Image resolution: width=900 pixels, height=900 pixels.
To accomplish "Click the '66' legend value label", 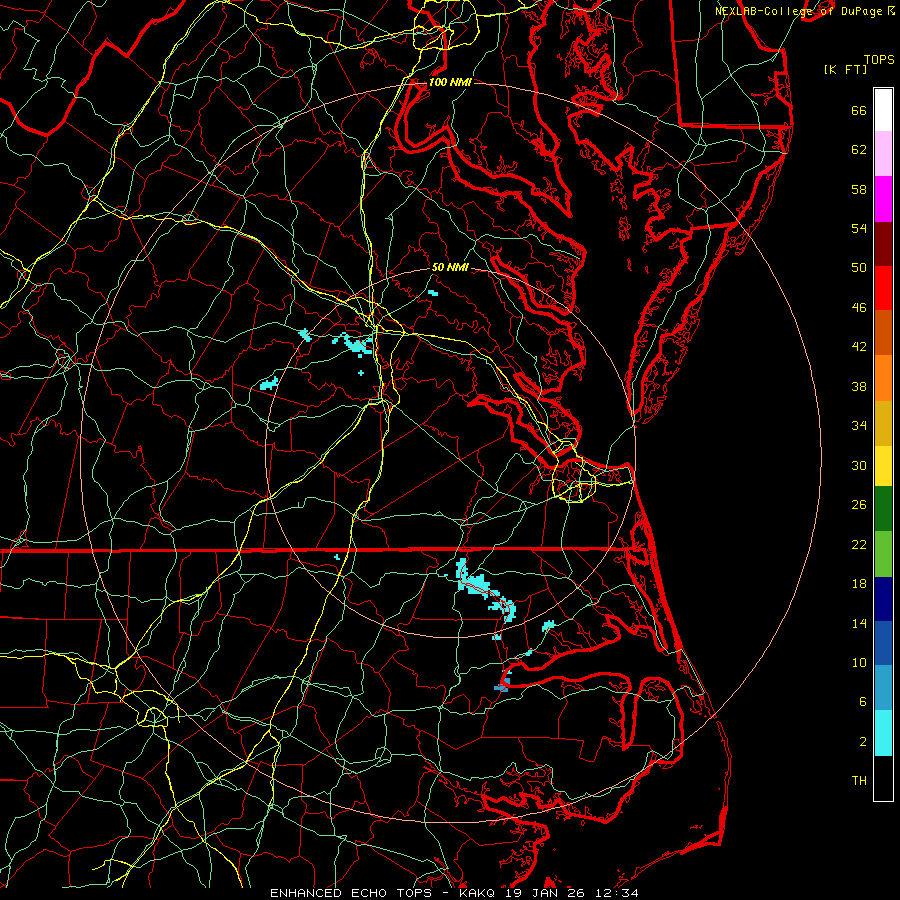I will pyautogui.click(x=859, y=110).
